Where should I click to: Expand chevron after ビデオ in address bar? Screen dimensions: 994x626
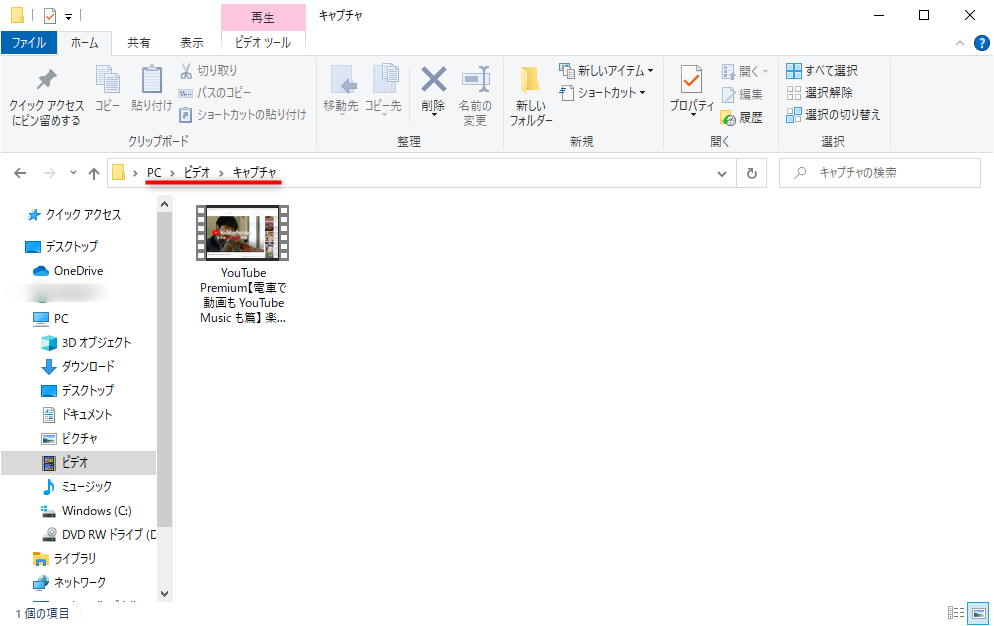[x=221, y=173]
